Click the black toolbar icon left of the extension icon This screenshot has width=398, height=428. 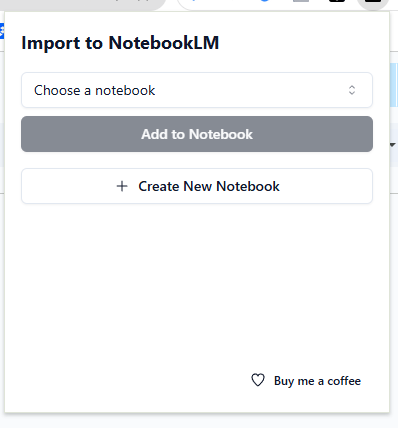click(x=337, y=1)
